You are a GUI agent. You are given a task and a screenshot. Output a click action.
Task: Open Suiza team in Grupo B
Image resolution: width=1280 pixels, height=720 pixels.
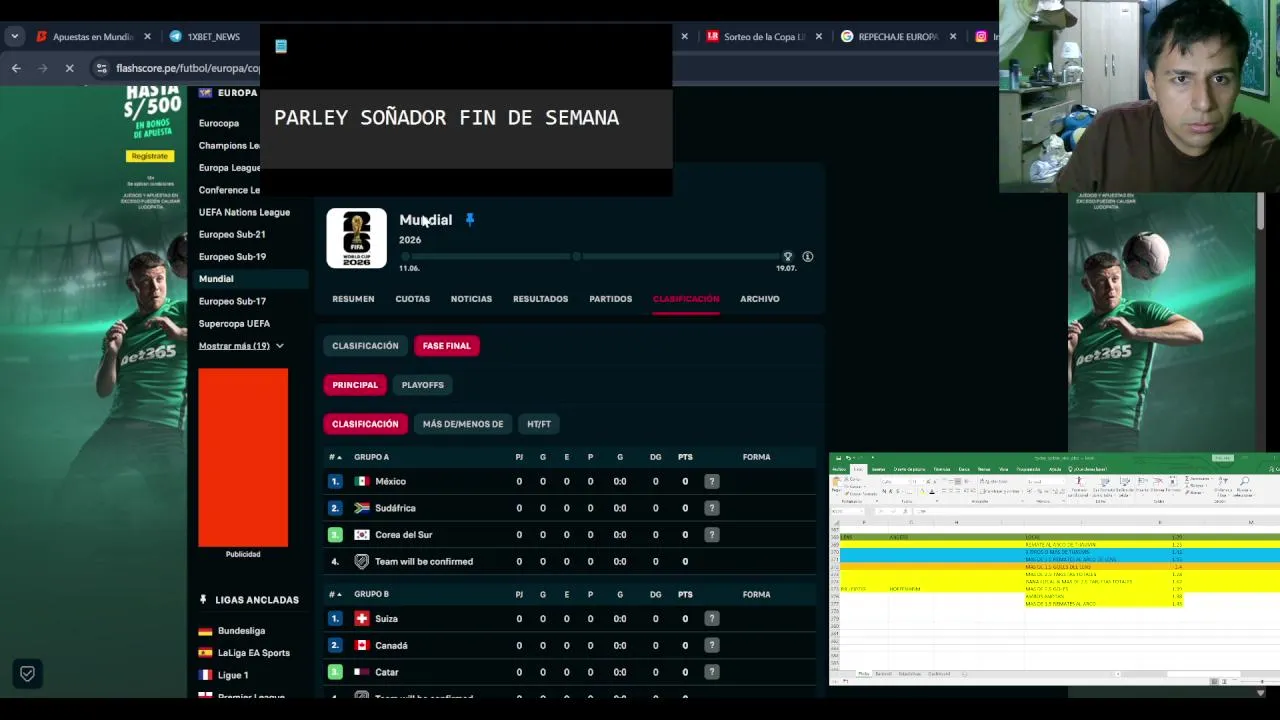pos(386,619)
